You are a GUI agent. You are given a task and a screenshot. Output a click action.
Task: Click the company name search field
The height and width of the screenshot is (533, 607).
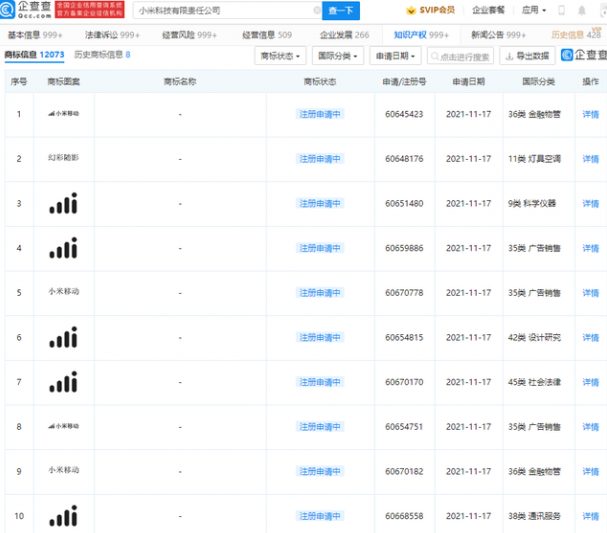tap(227, 10)
